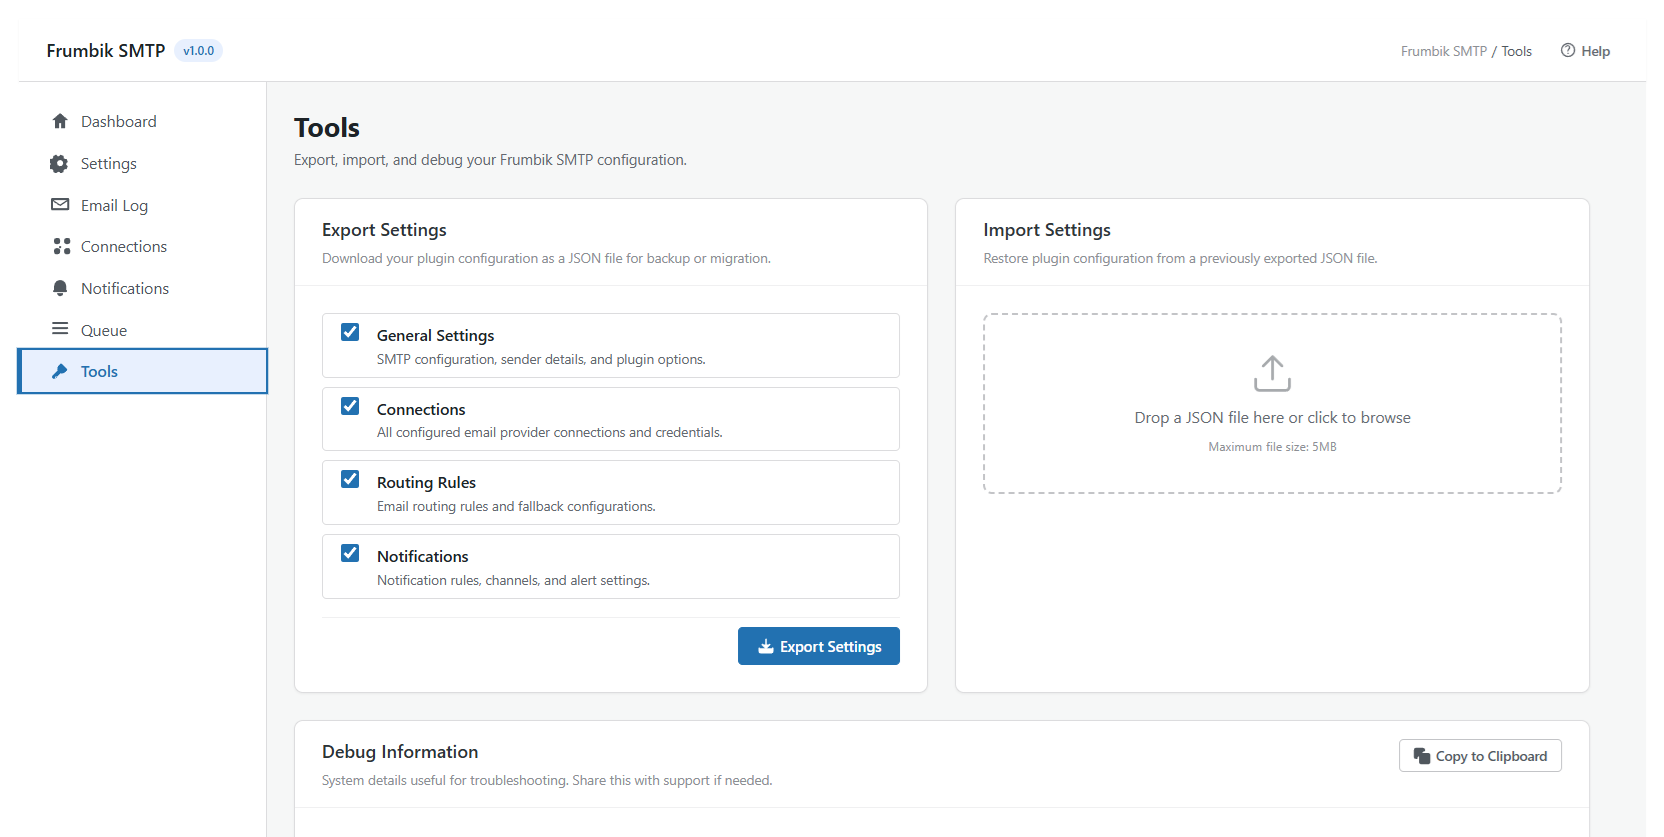
Task: Click the Frumbik SMTP logo title
Action: coord(106,50)
